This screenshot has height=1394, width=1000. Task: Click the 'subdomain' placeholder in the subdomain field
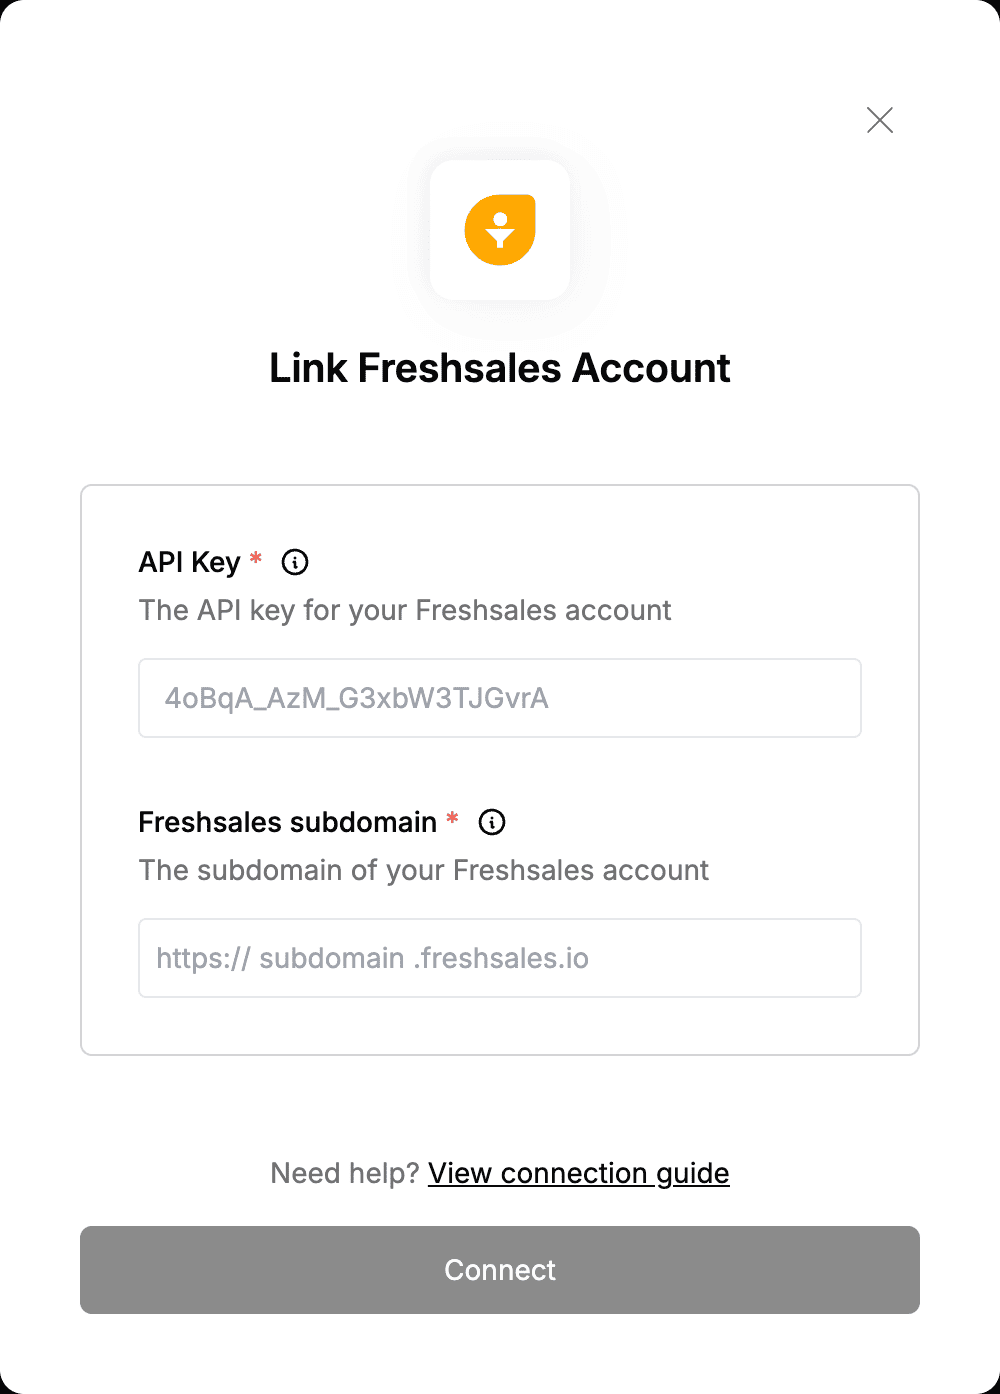click(332, 958)
